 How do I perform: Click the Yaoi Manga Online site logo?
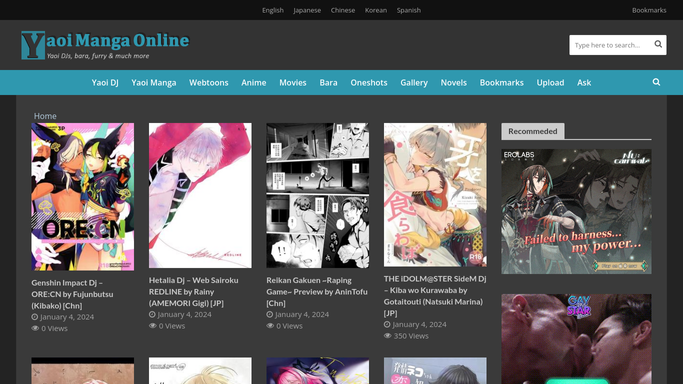(x=105, y=45)
